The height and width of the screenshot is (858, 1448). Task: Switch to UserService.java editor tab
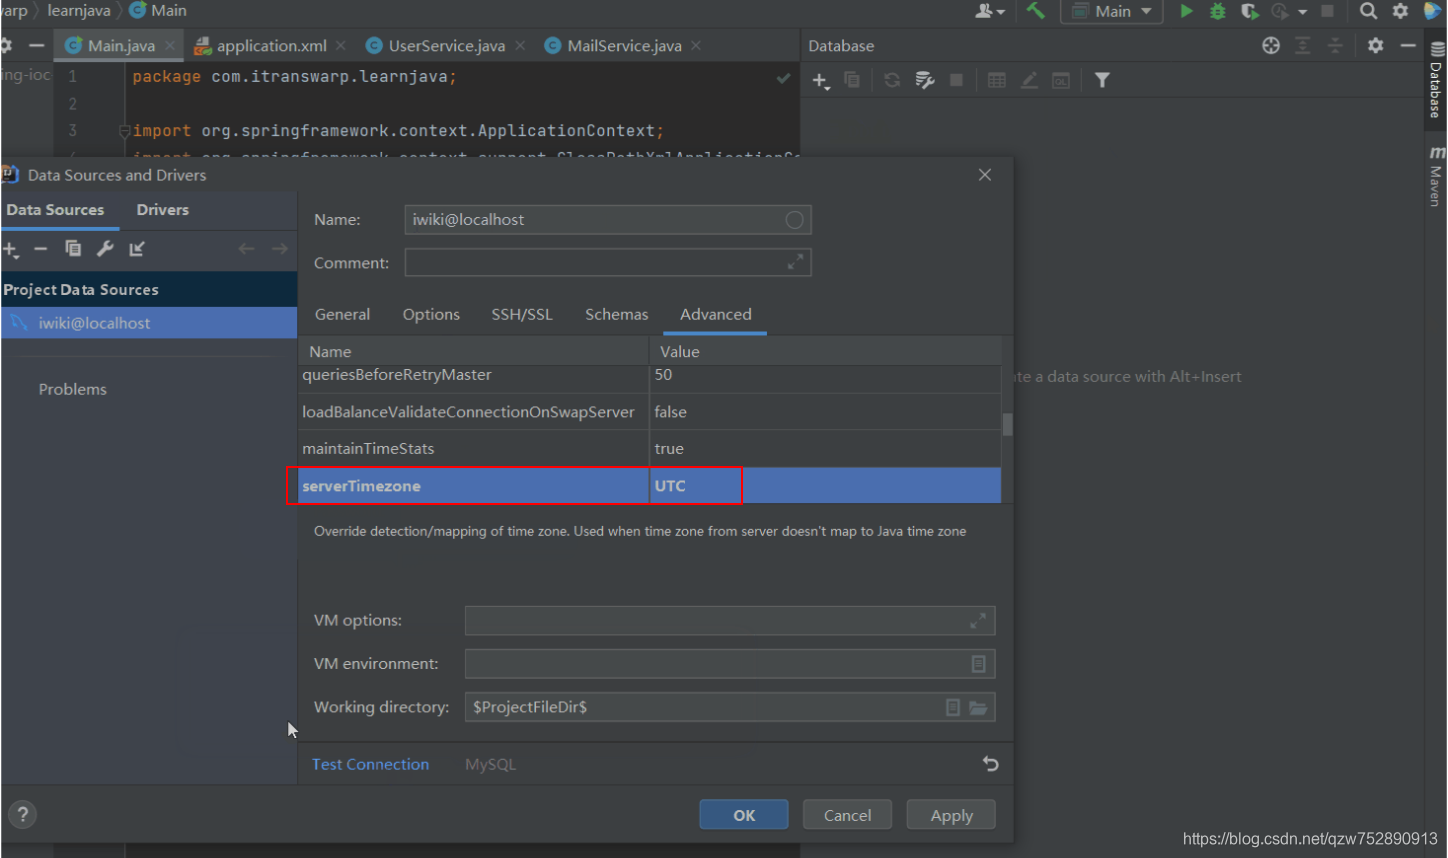[x=445, y=46]
